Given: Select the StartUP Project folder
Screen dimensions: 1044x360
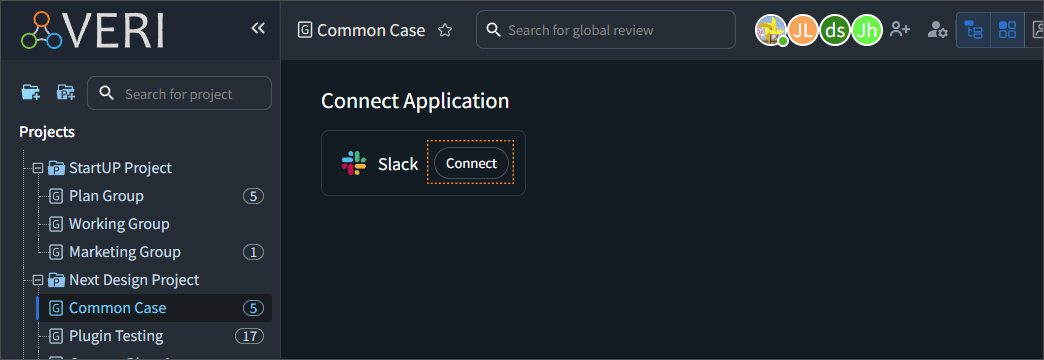Looking at the screenshot, I should tap(121, 168).
